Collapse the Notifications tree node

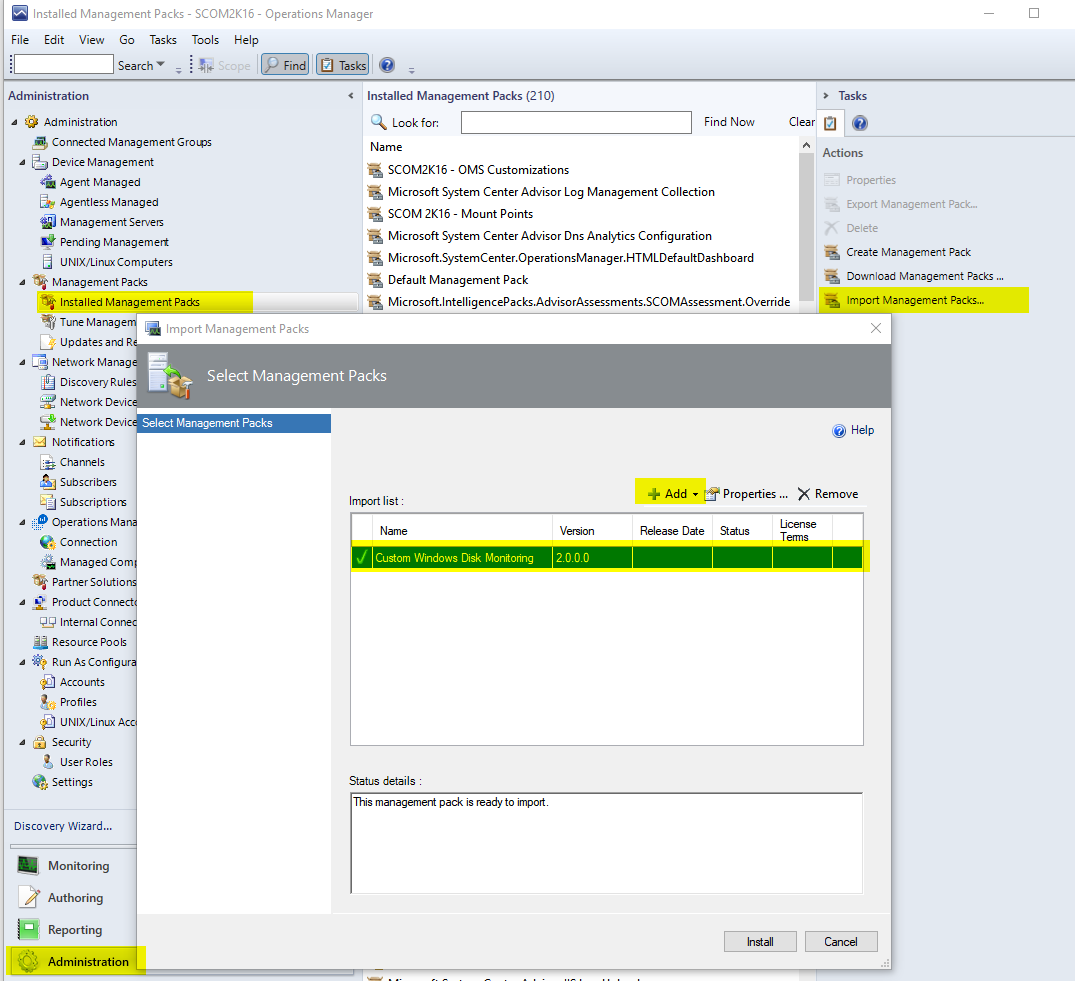click(23, 443)
